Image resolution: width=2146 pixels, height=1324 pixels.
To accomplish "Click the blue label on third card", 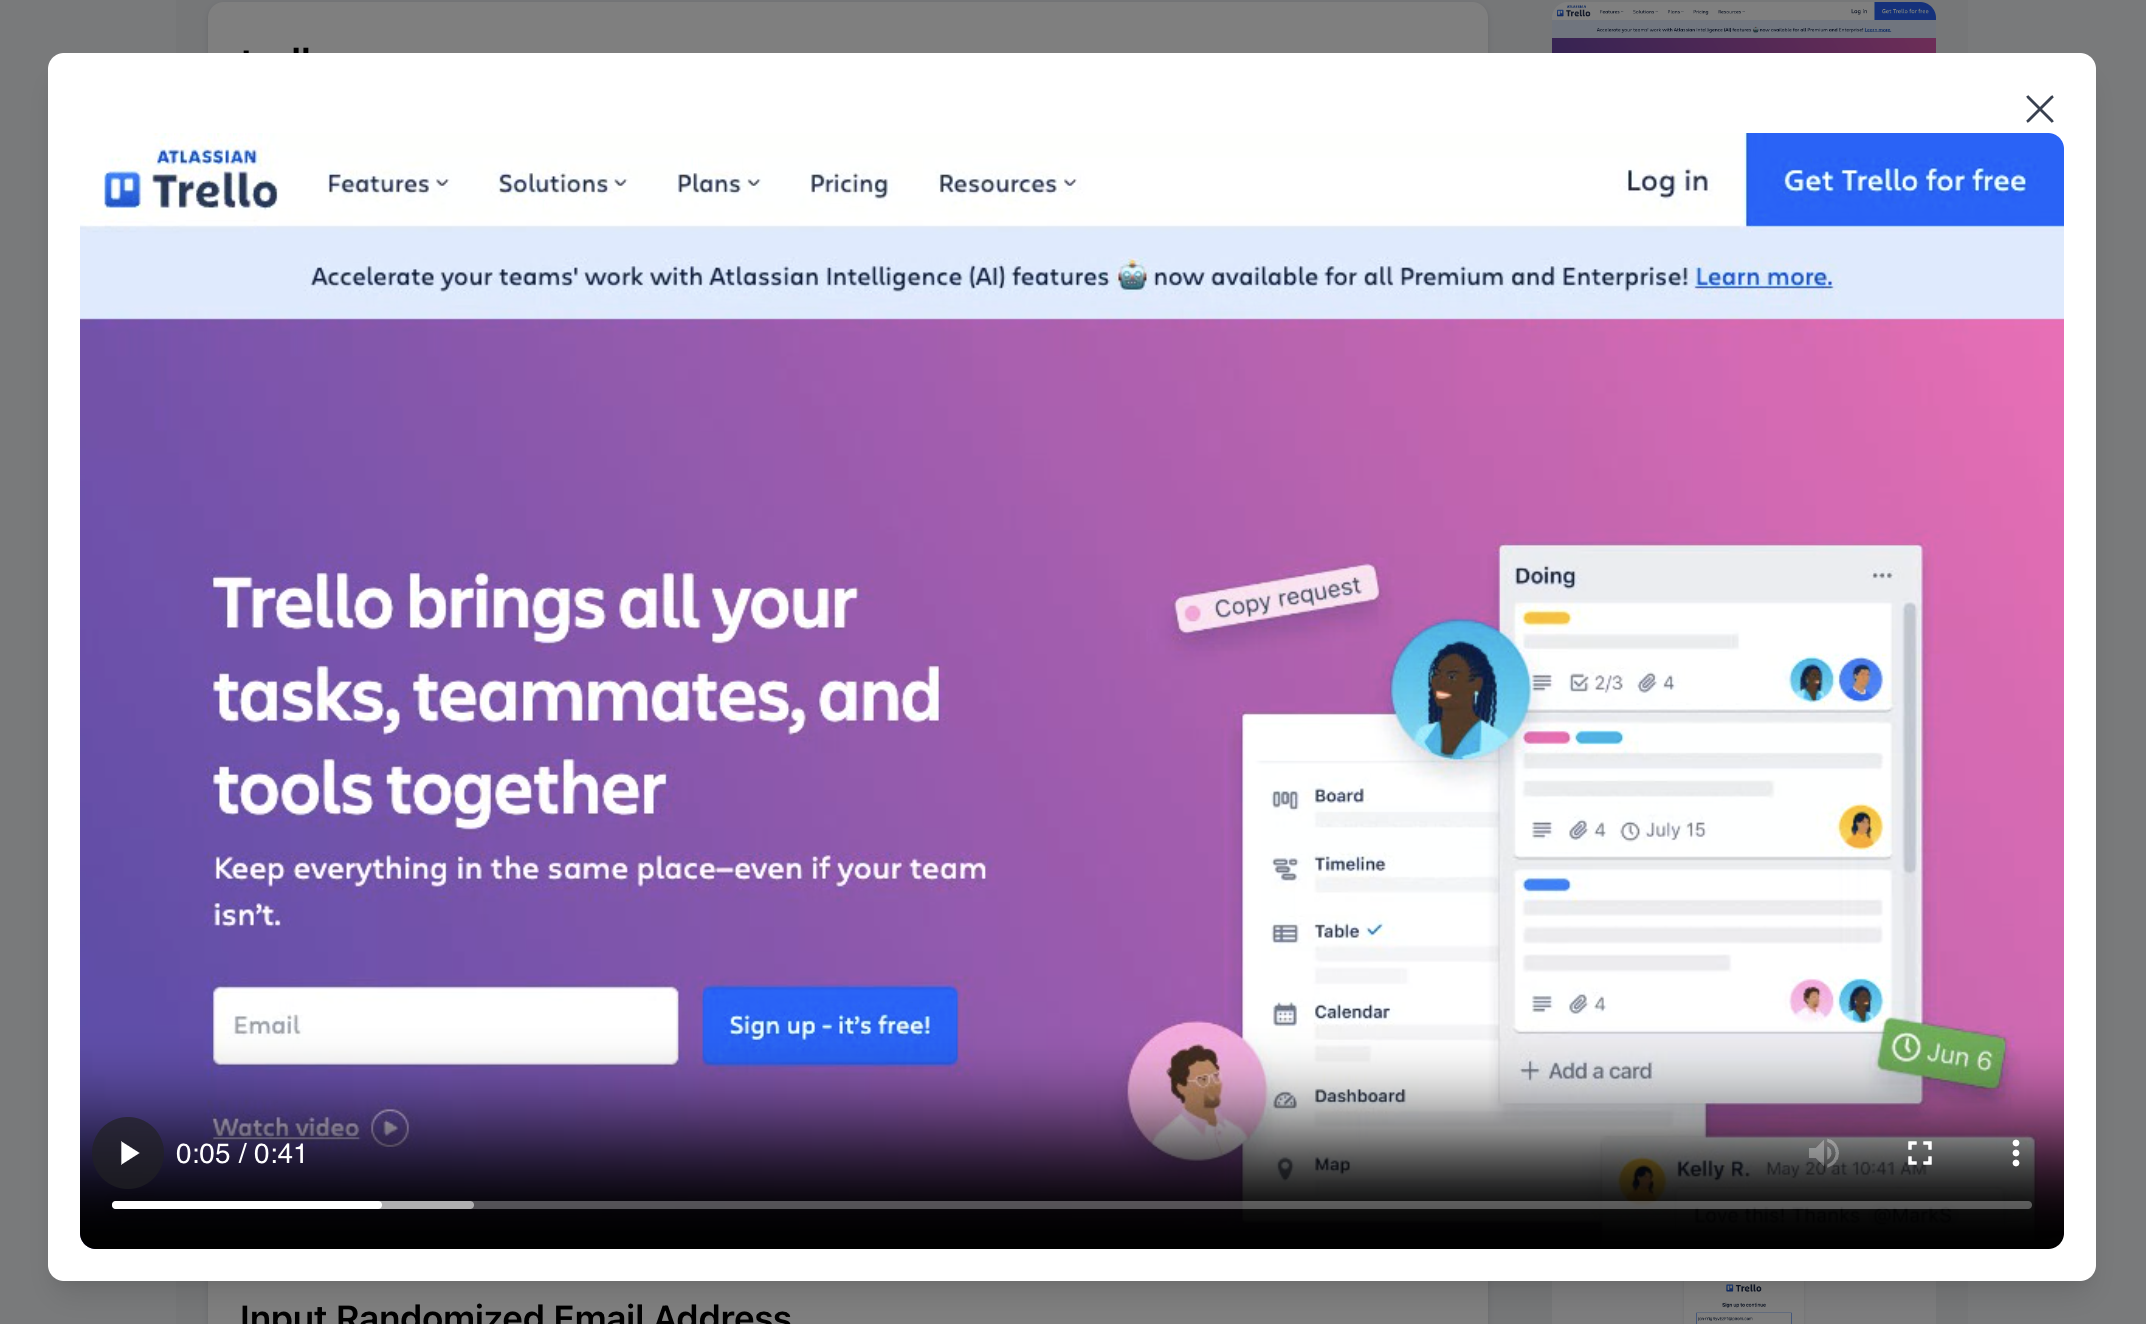I will [1546, 885].
